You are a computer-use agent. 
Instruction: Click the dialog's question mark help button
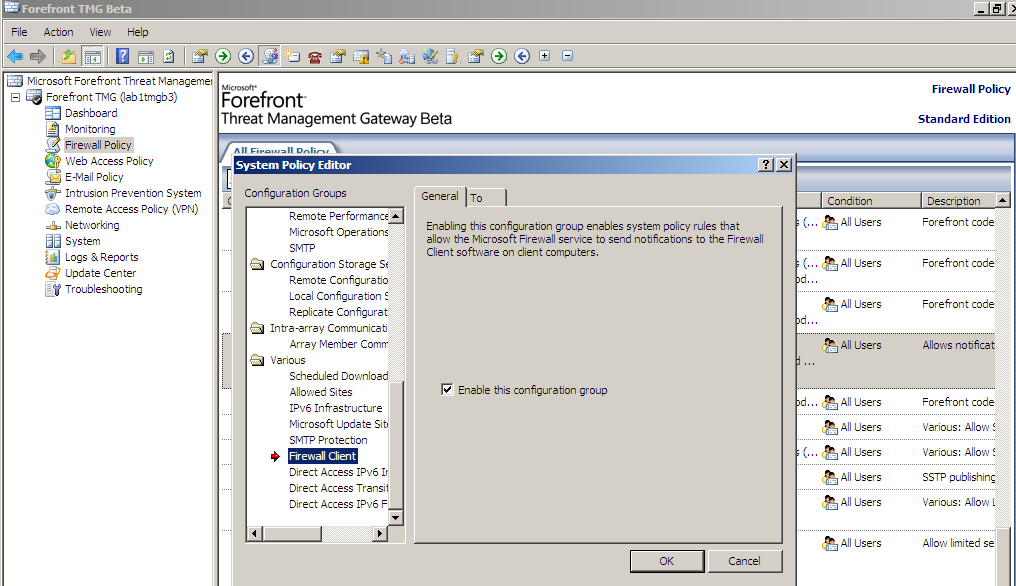(766, 165)
